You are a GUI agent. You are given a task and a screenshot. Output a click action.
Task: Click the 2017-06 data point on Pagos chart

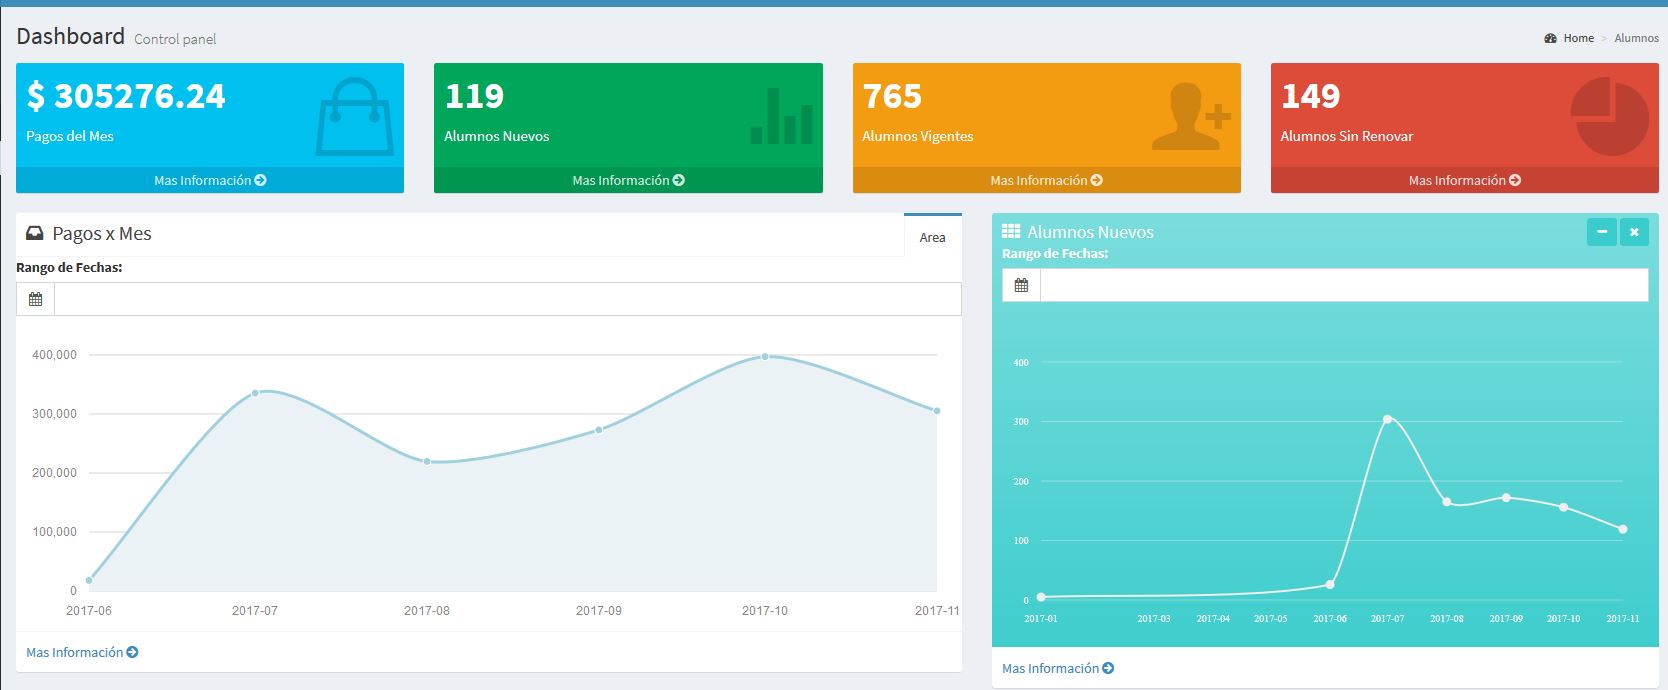pos(89,580)
